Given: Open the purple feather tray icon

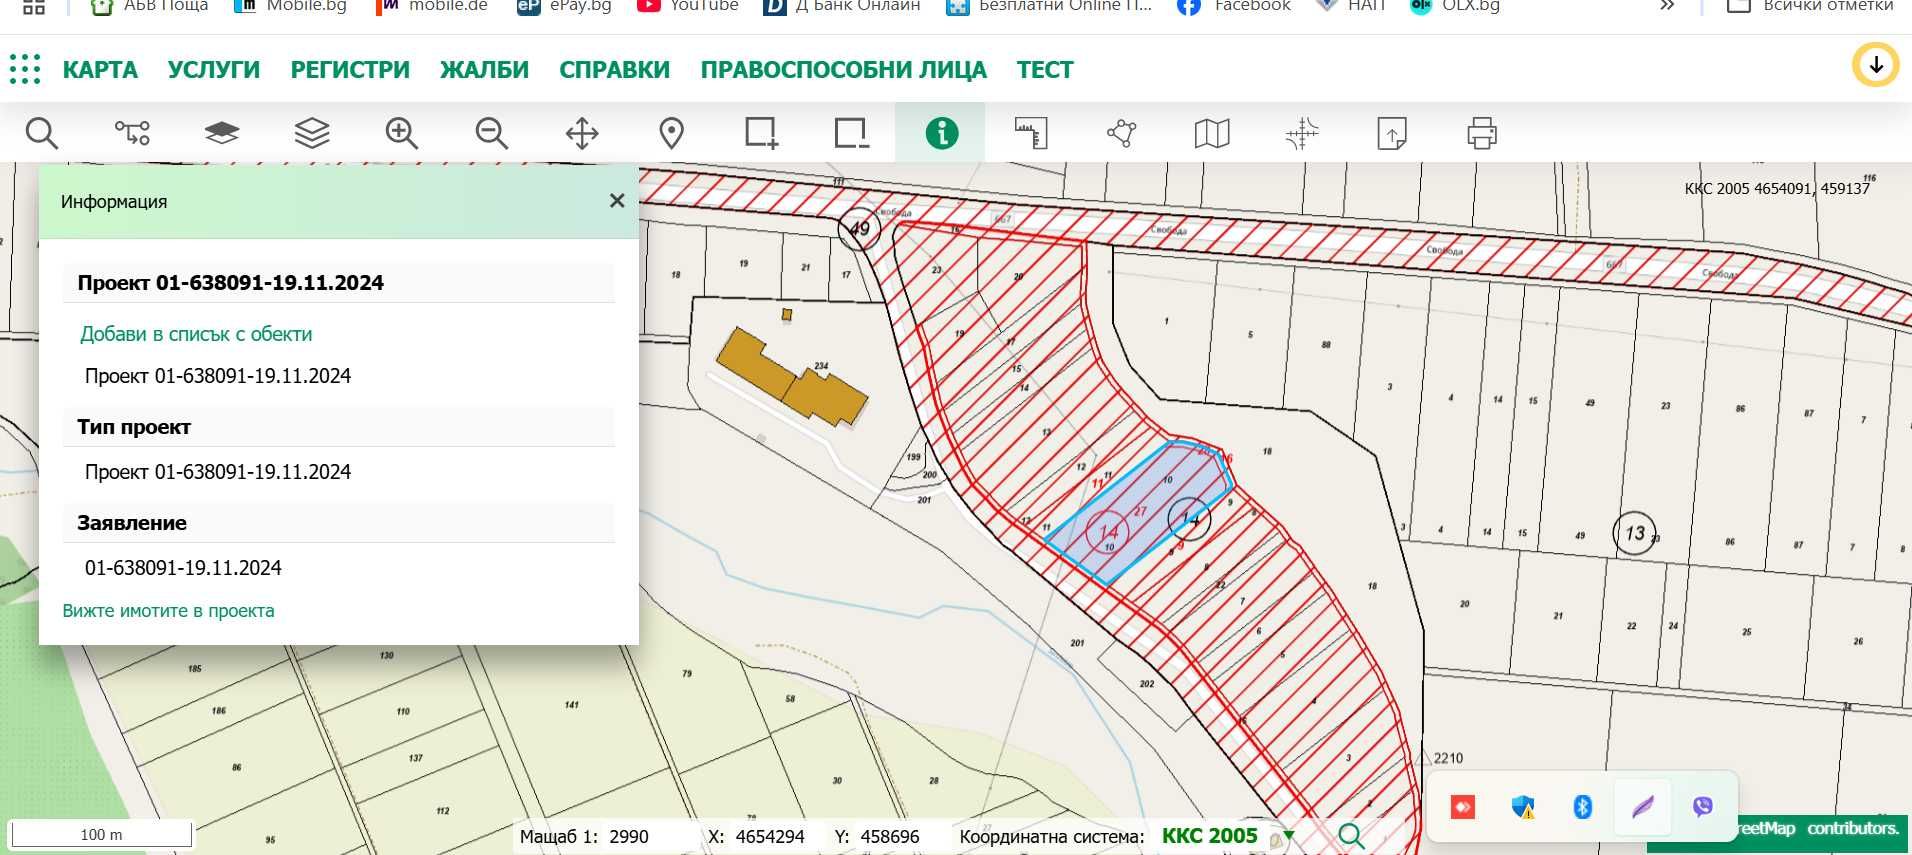Looking at the screenshot, I should (1643, 806).
